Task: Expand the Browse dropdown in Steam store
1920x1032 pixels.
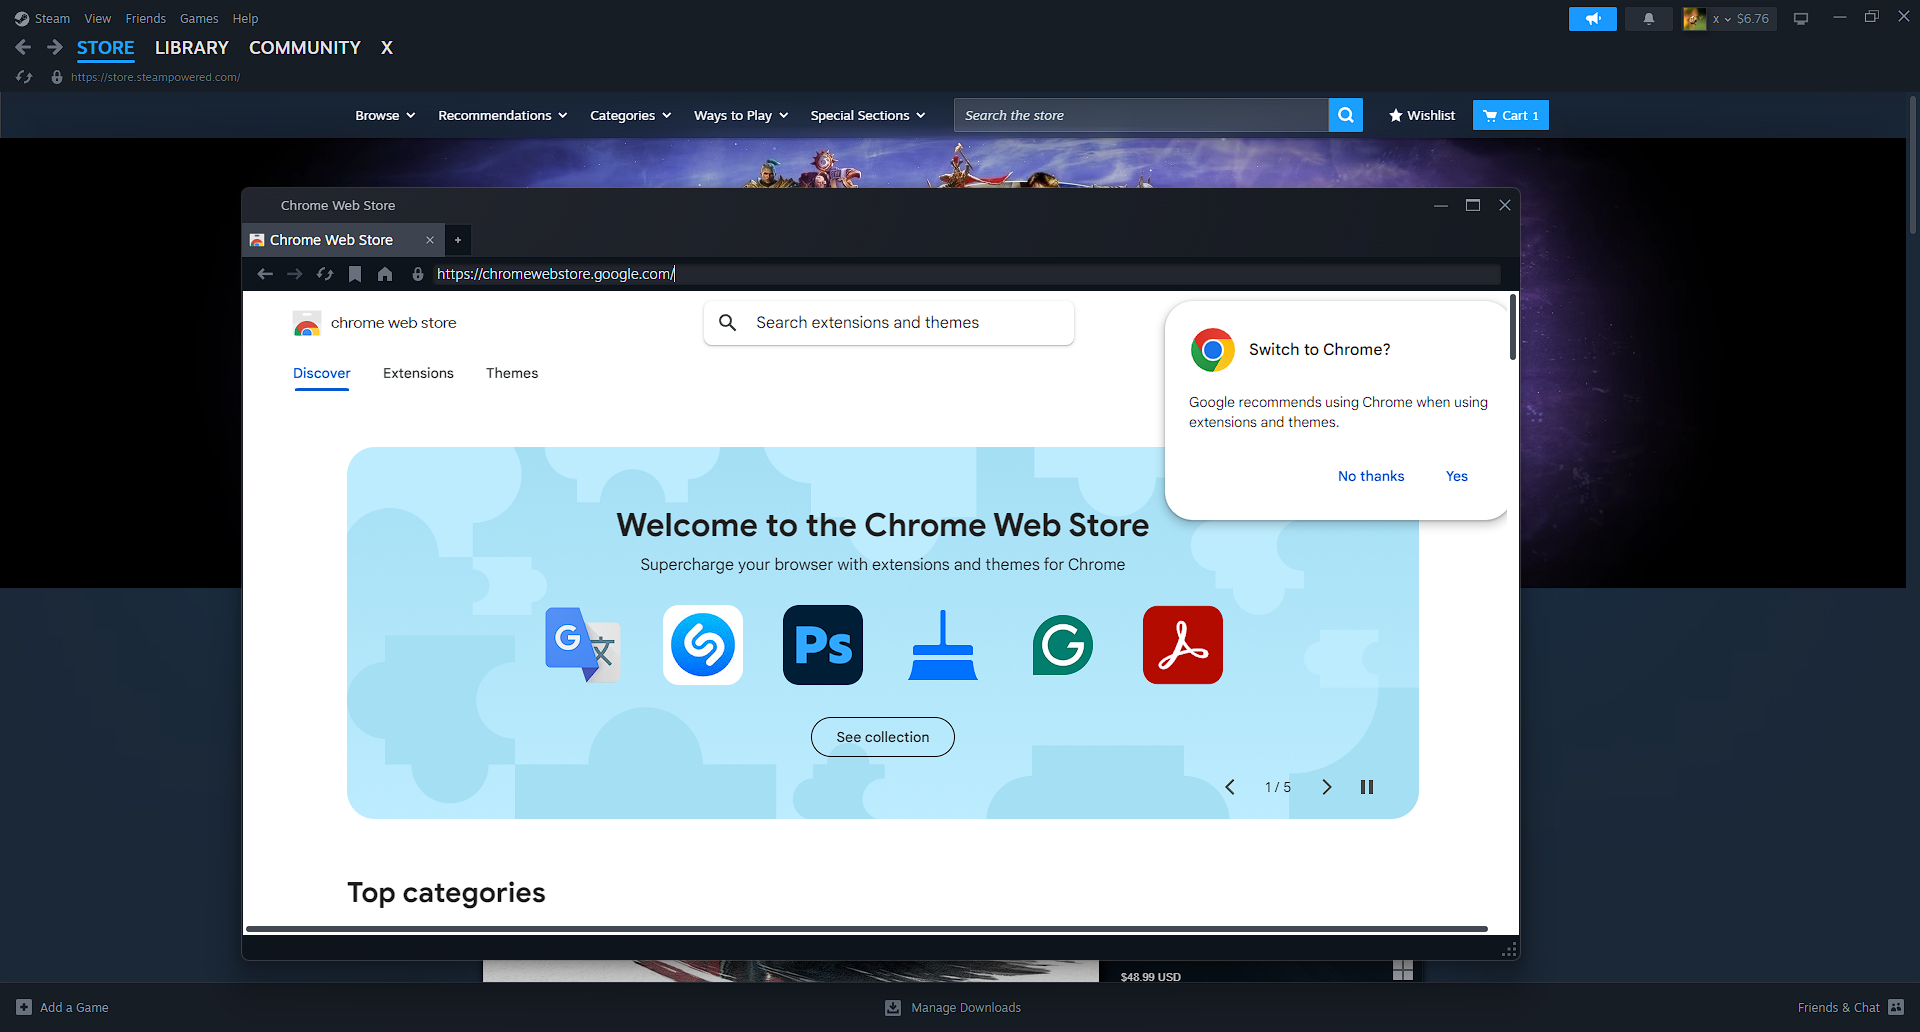Action: (x=385, y=115)
